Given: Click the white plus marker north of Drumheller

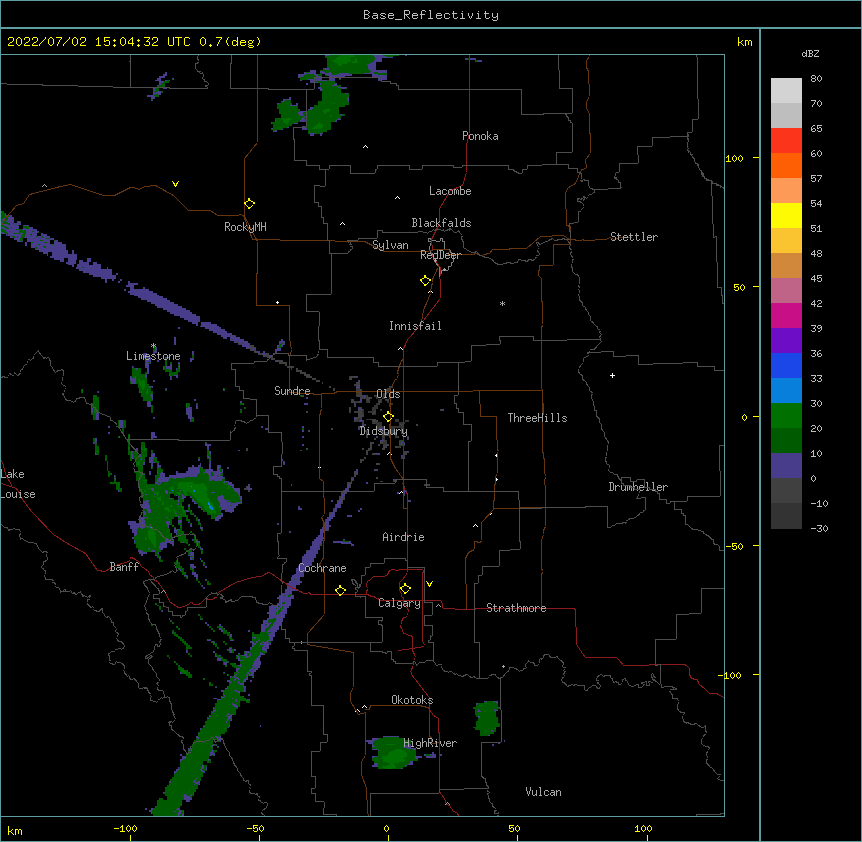Looking at the screenshot, I should point(612,375).
